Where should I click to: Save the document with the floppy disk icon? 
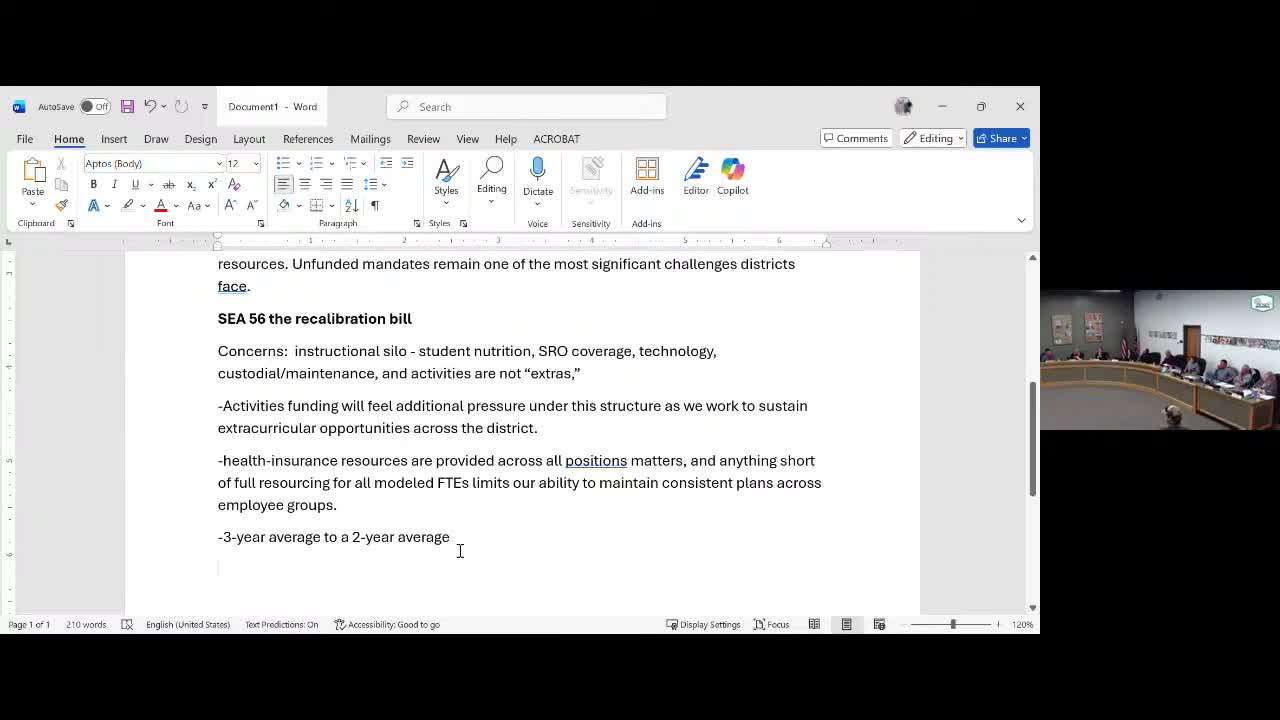(127, 107)
